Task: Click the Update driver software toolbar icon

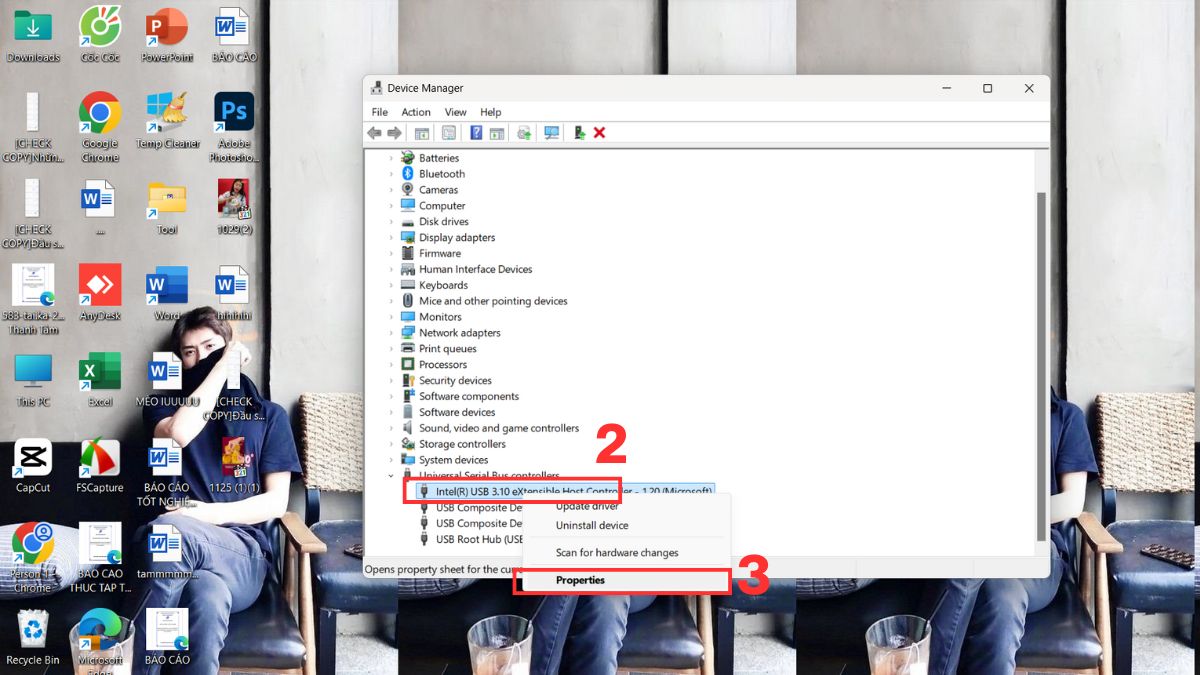Action: tap(524, 132)
